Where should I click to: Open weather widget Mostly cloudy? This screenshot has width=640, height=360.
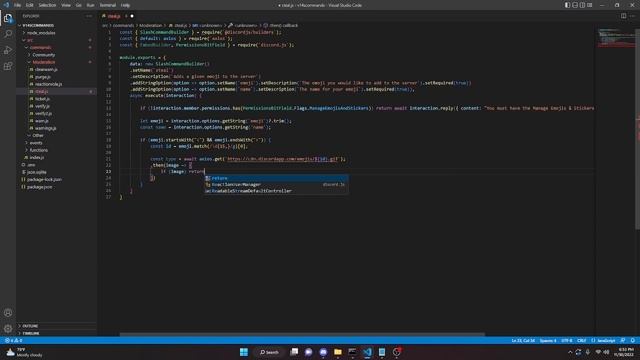[x=24, y=352]
